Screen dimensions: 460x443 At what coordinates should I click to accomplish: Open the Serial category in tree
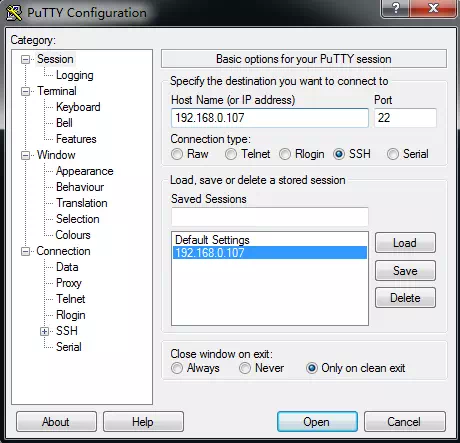(69, 347)
